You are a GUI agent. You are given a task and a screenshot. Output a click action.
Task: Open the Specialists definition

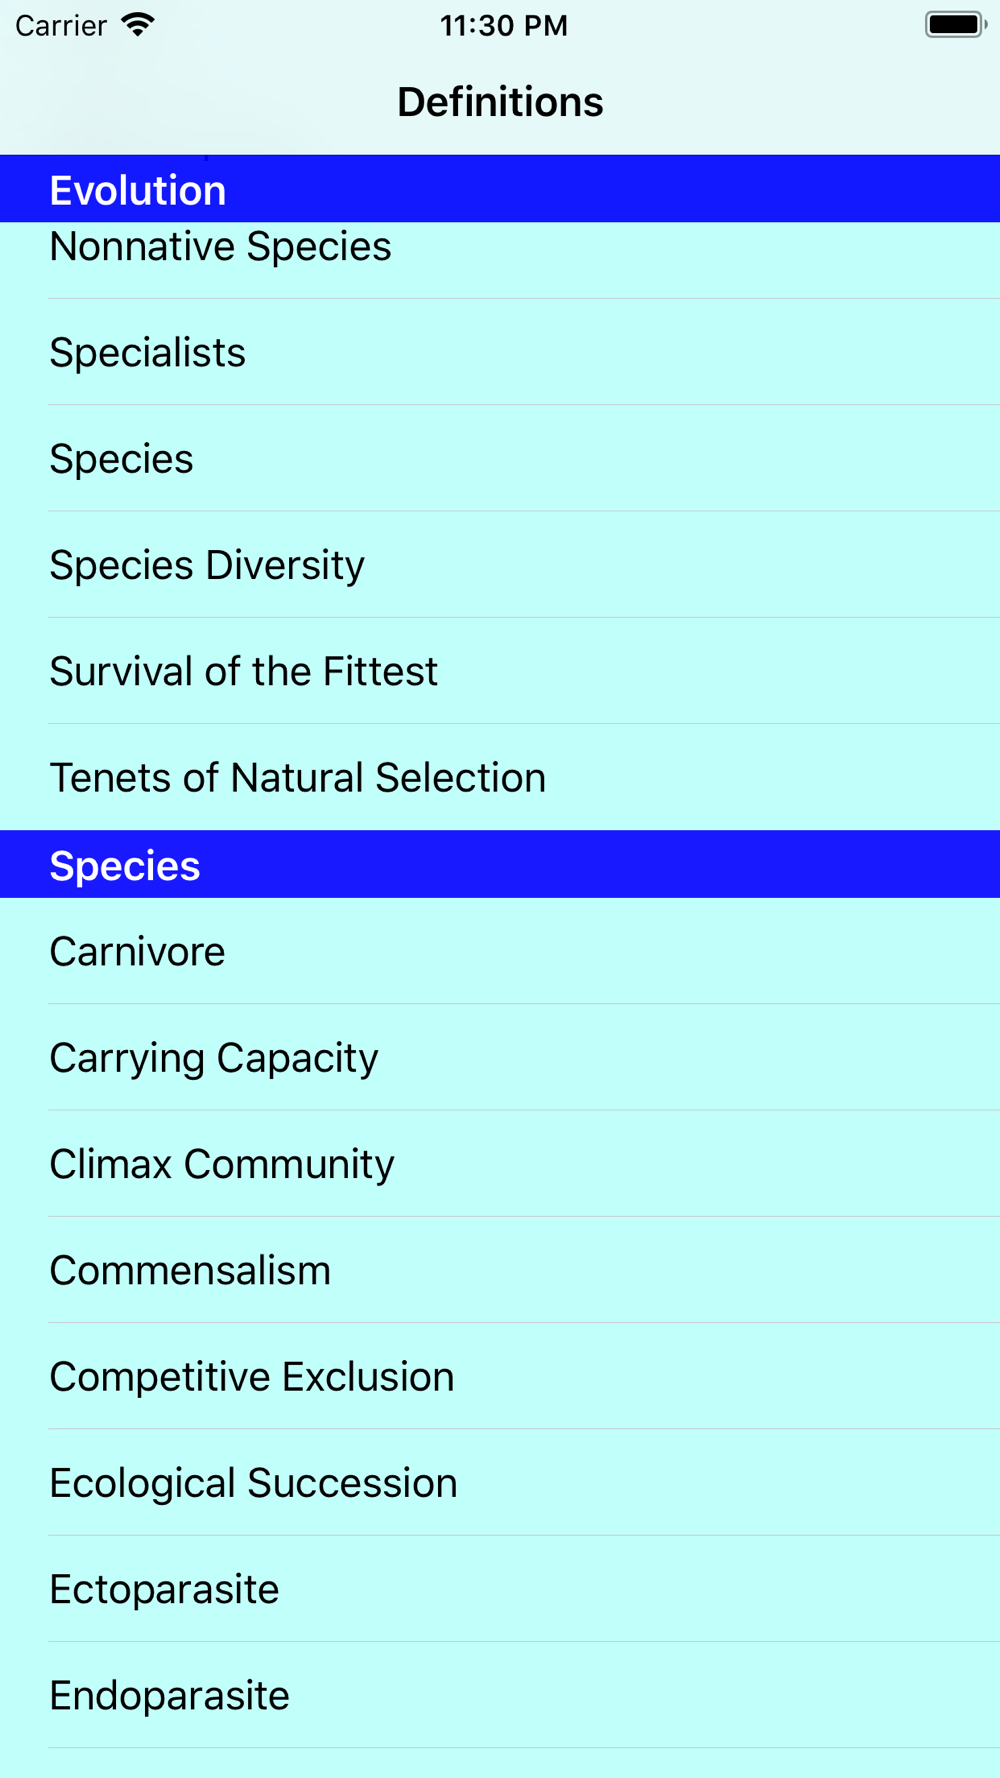[500, 352]
